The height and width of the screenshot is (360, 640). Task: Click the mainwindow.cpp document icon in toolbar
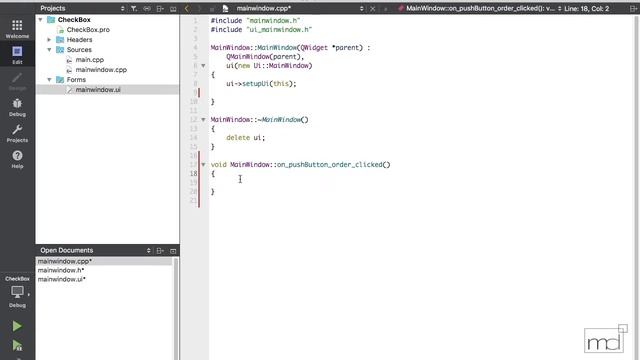click(x=225, y=8)
